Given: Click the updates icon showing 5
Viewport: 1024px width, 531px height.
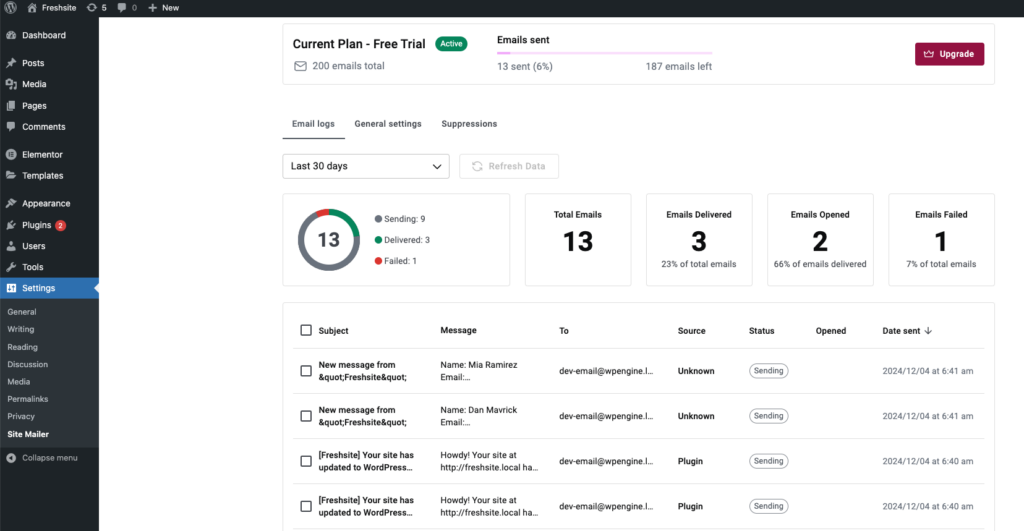Looking at the screenshot, I should click(x=92, y=8).
